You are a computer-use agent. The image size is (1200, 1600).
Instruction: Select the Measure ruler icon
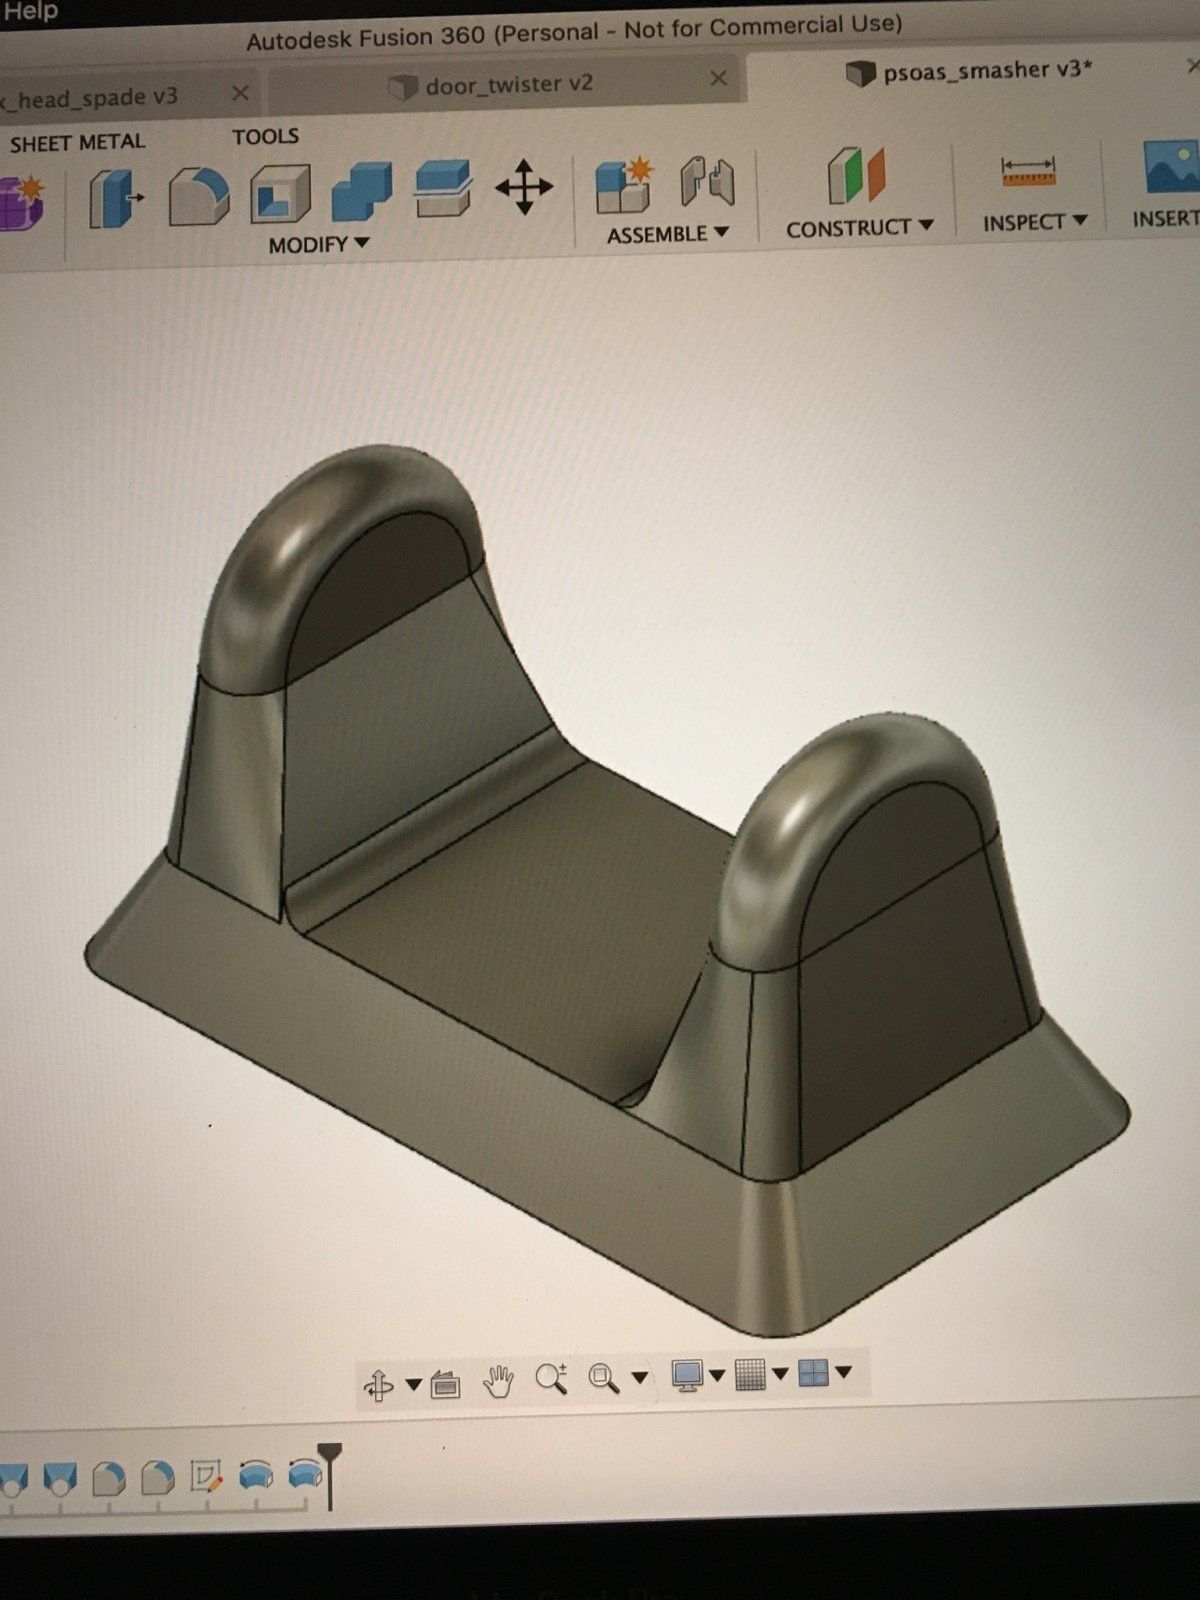tap(1028, 171)
